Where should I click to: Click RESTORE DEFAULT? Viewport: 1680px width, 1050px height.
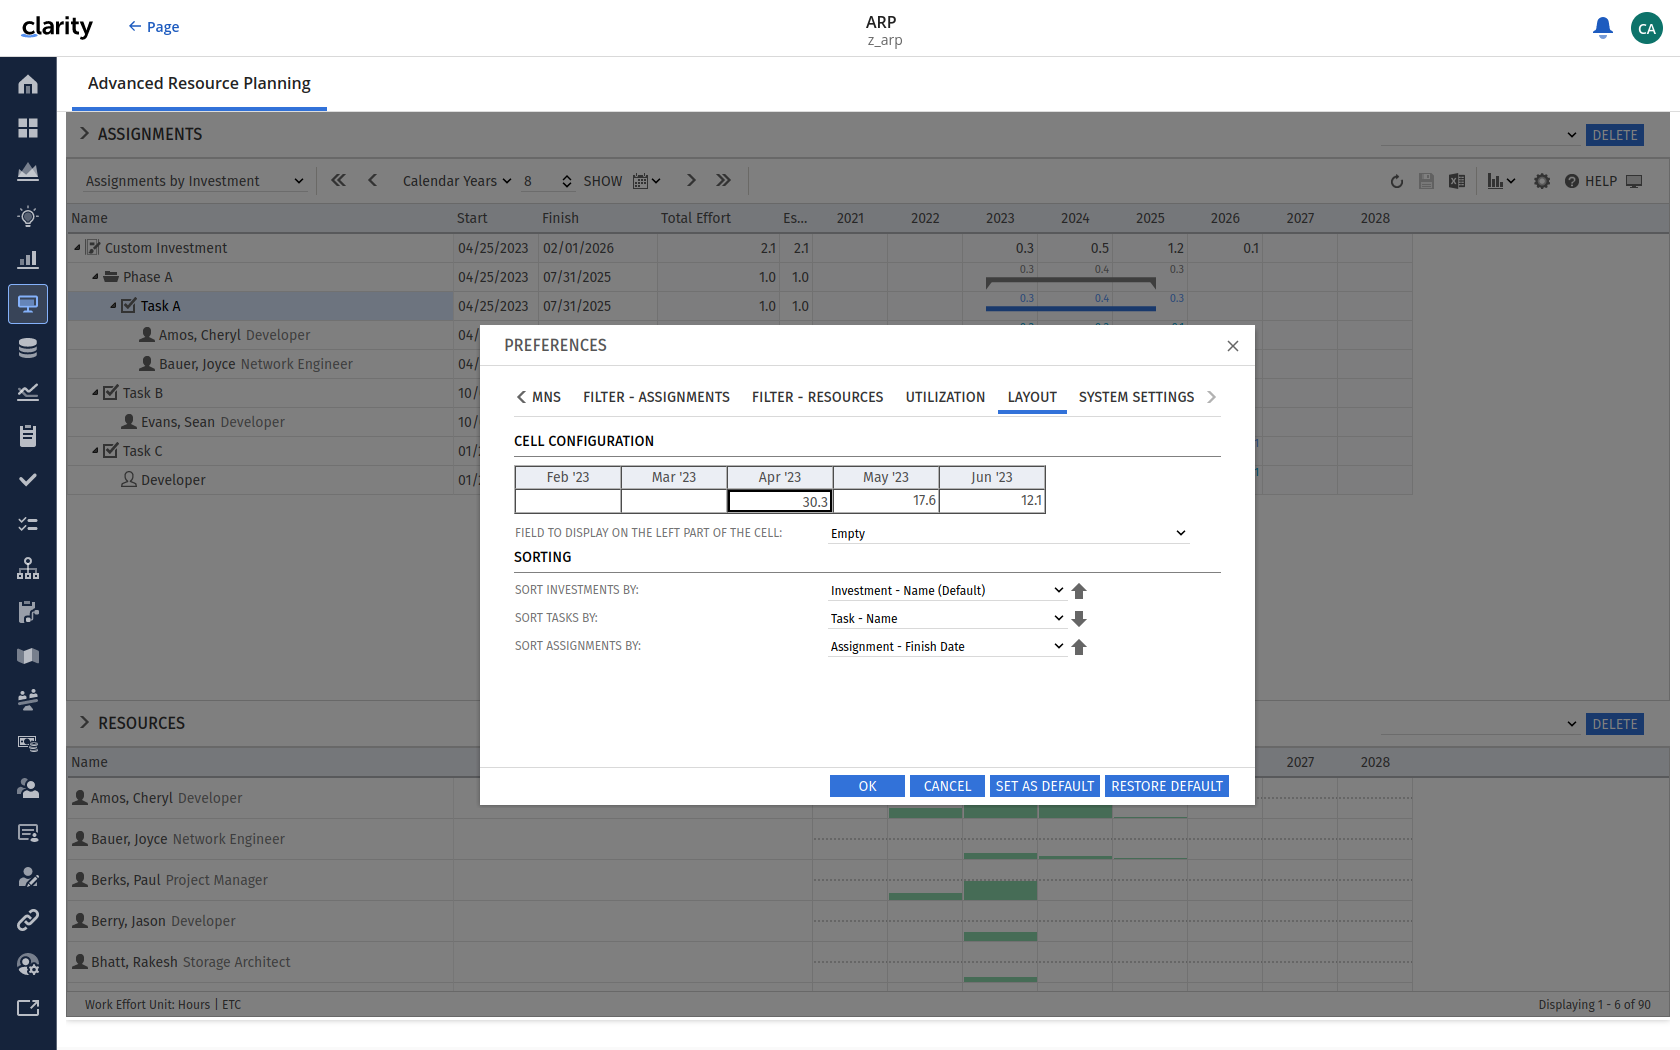(1167, 787)
